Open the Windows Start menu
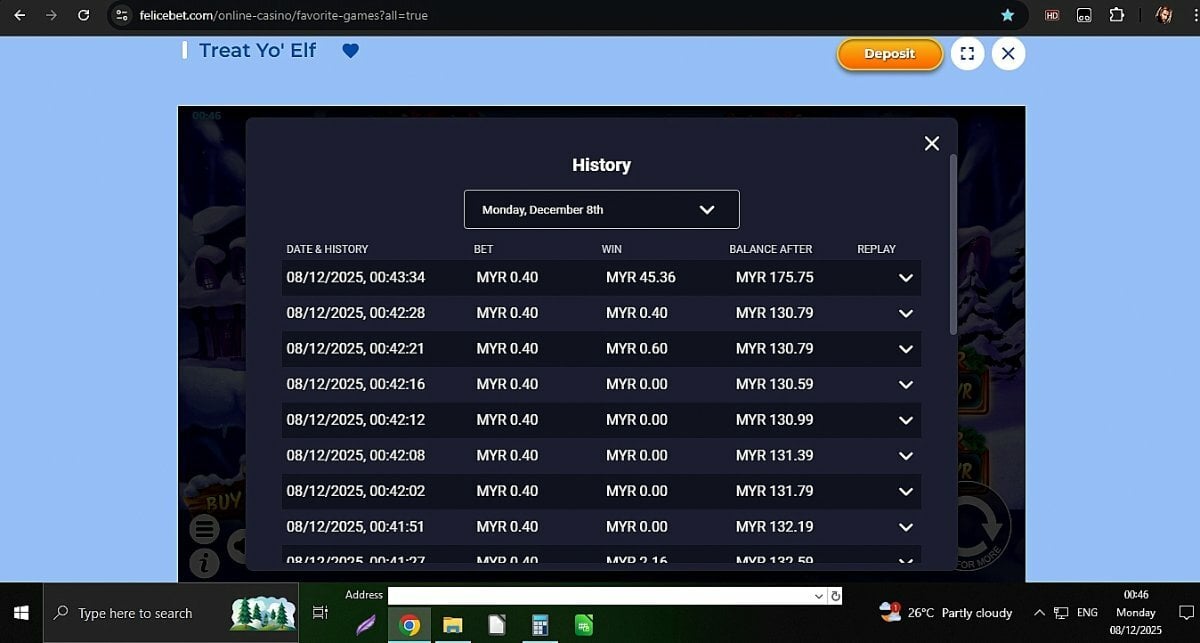The width and height of the screenshot is (1200, 643). pos(21,613)
